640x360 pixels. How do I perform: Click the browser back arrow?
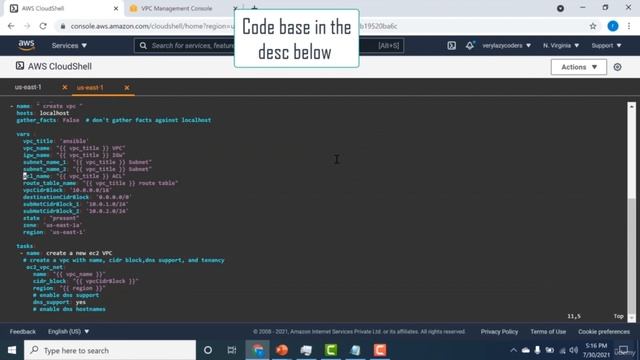[x=11, y=26]
